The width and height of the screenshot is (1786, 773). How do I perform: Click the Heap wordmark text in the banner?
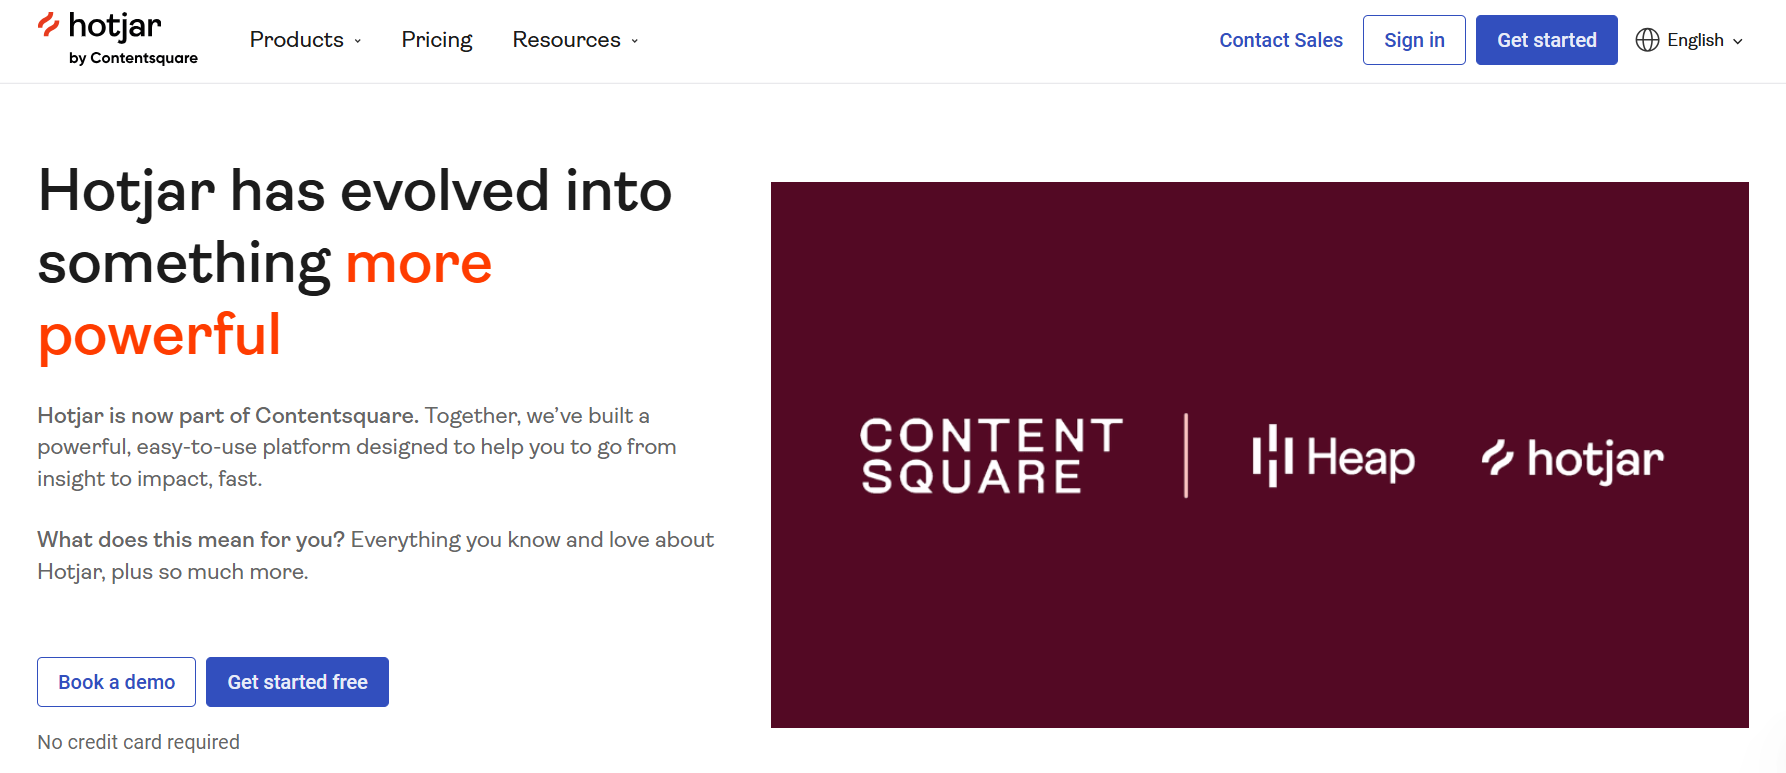(1360, 458)
